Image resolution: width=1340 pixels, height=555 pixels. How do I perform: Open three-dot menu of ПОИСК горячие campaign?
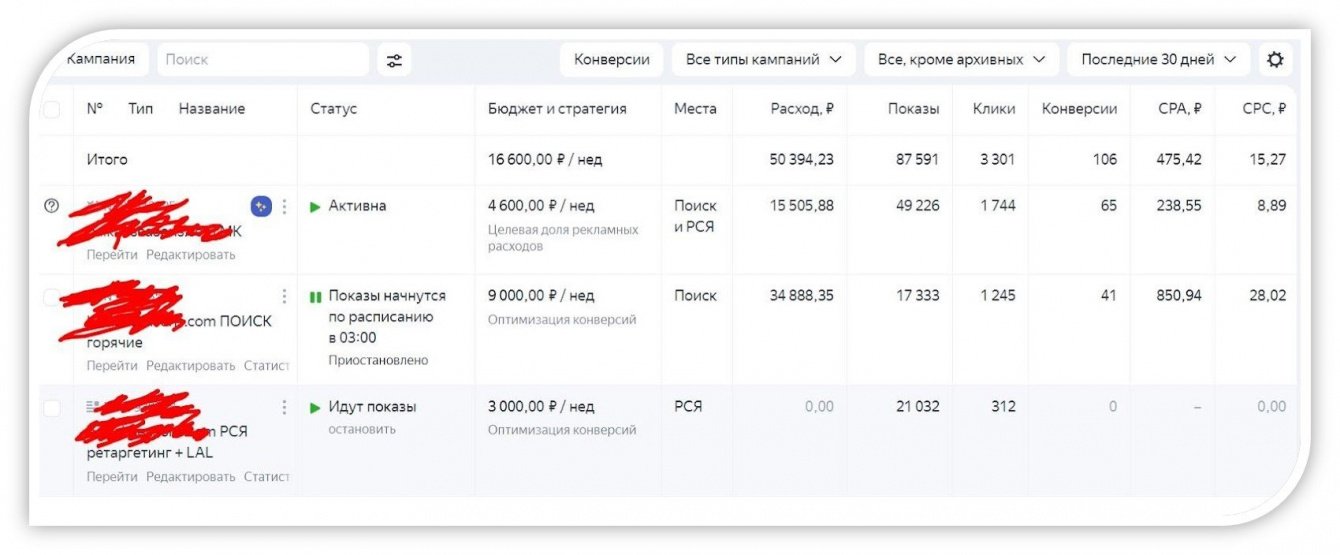284,297
